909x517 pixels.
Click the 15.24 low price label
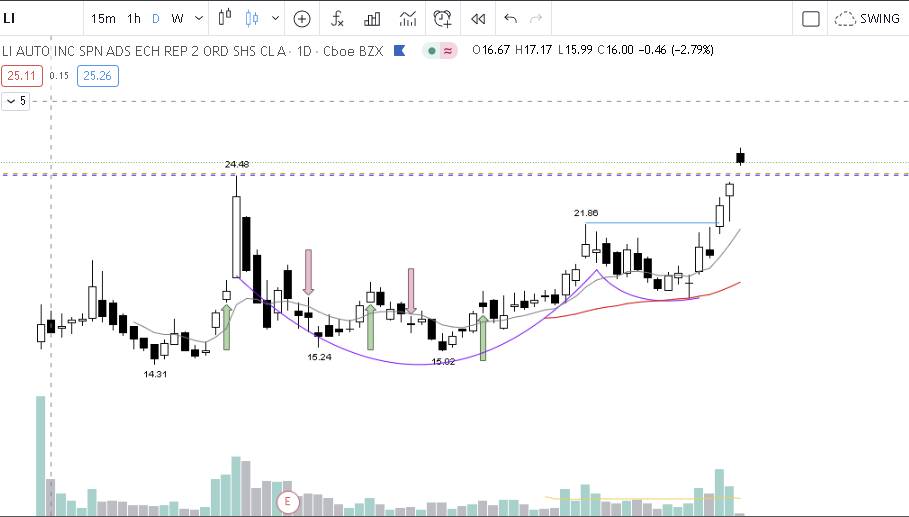pyautogui.click(x=319, y=357)
